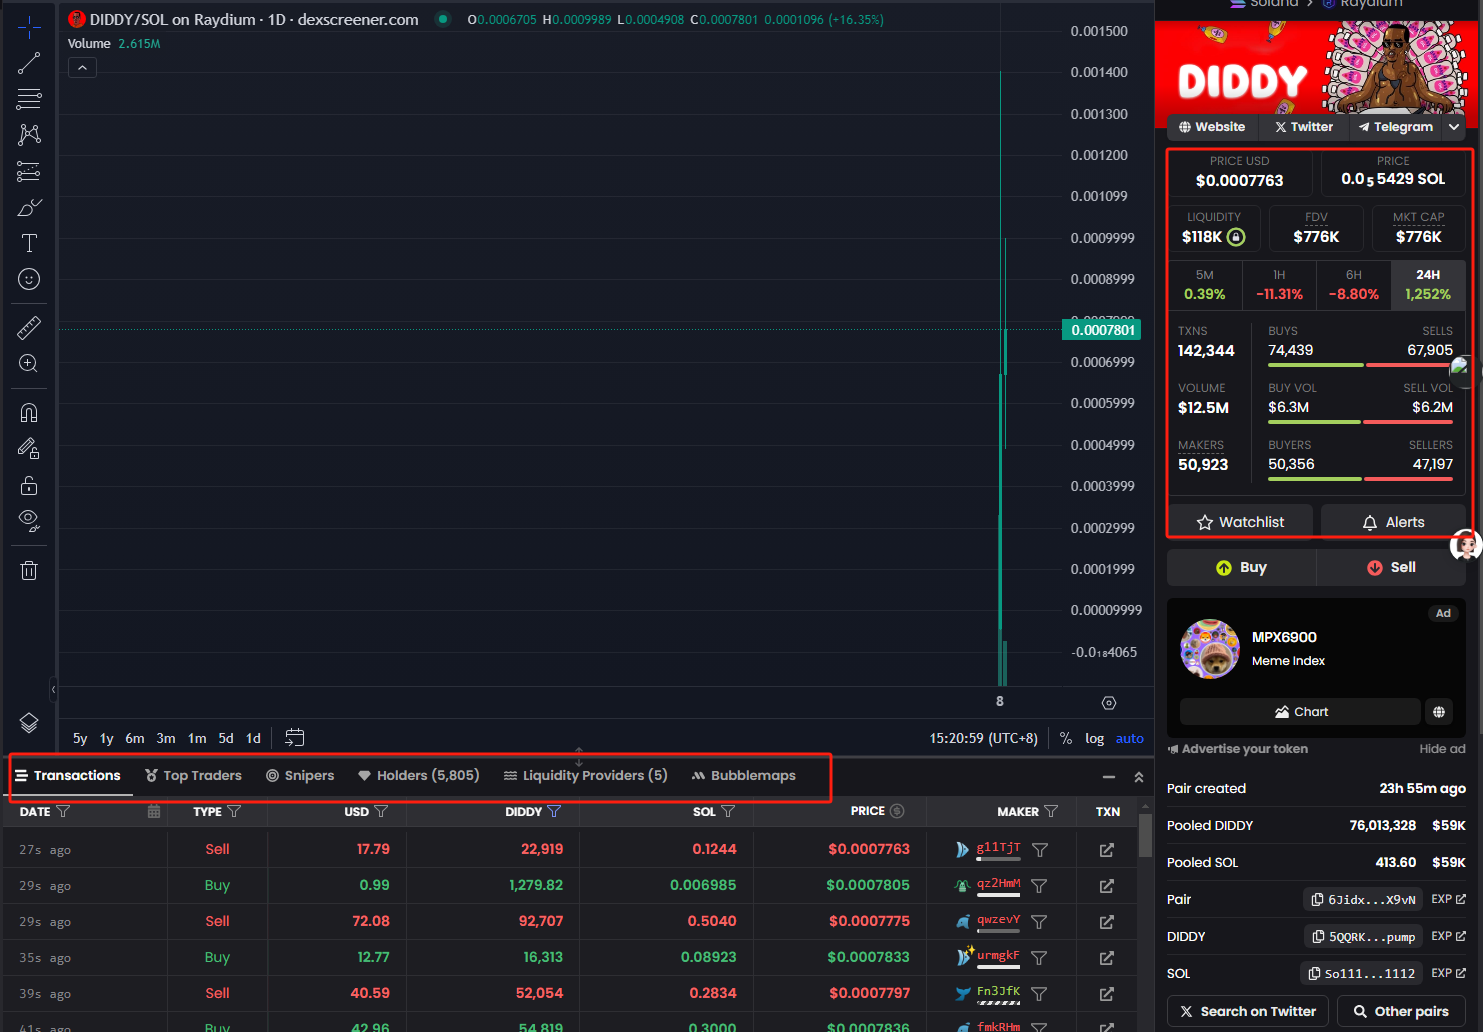Open the DIDDY Website link

(x=1212, y=127)
